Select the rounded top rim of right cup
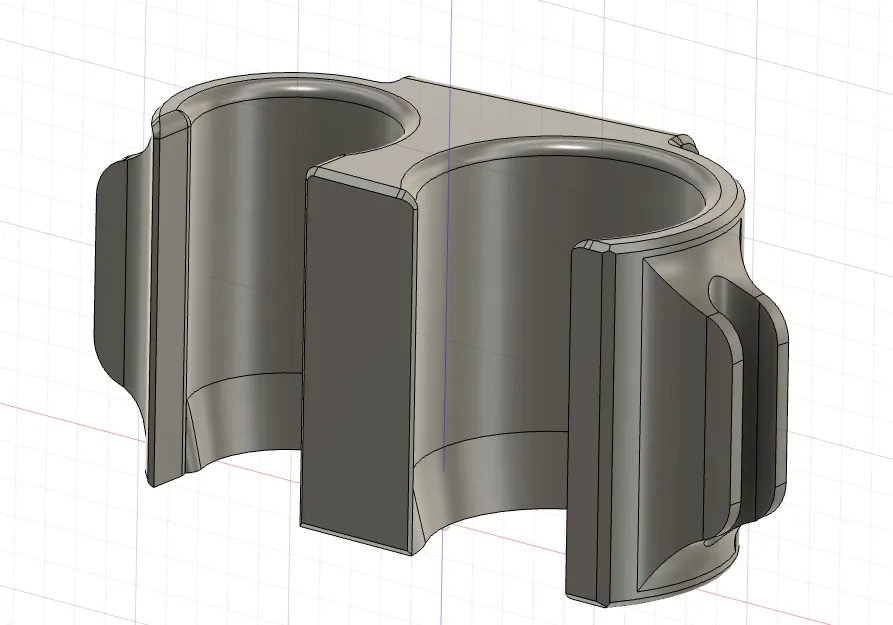This screenshot has height=625, width=893. tap(570, 149)
